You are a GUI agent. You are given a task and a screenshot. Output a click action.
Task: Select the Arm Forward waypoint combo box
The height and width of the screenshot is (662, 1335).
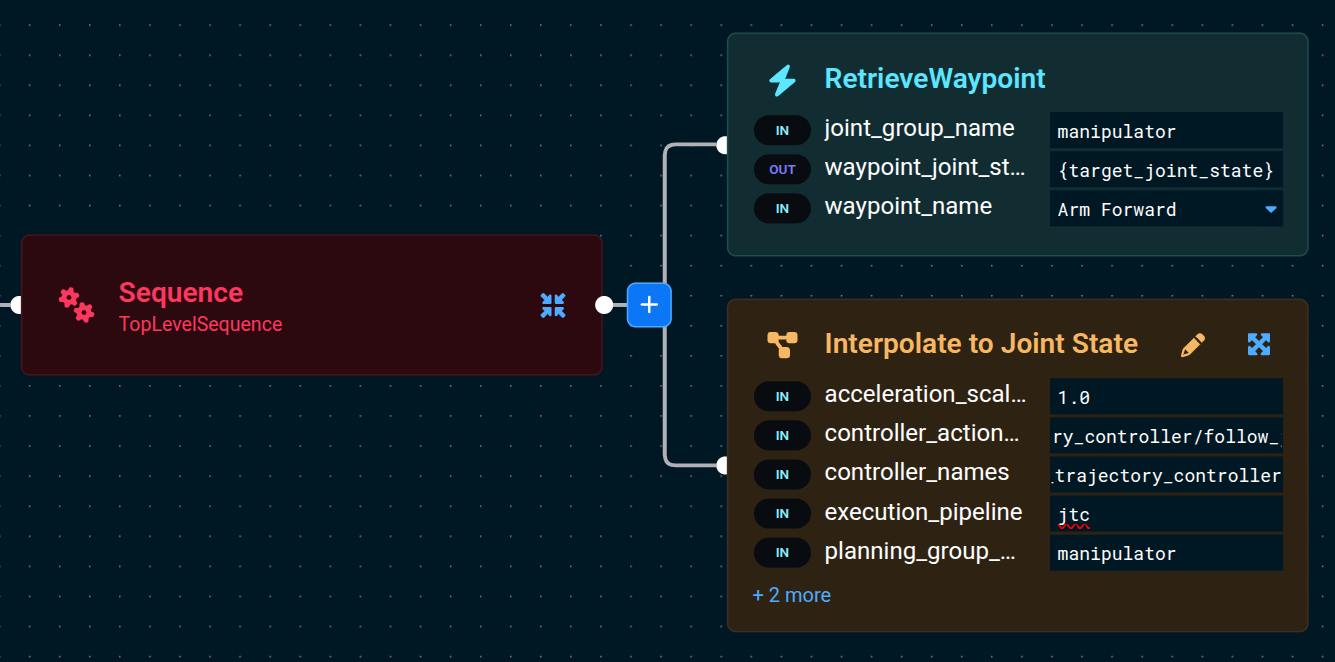pyautogui.click(x=1155, y=209)
